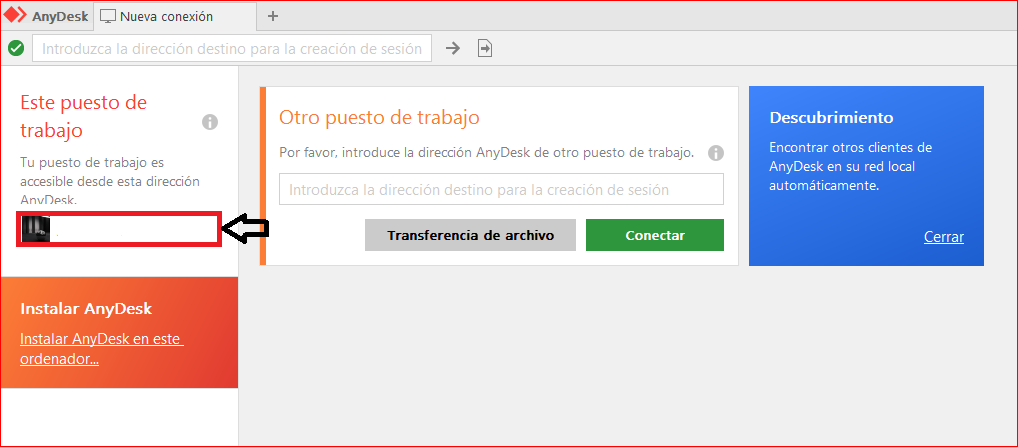Click info icon in Otro puesto de trabajo

[x=715, y=153]
